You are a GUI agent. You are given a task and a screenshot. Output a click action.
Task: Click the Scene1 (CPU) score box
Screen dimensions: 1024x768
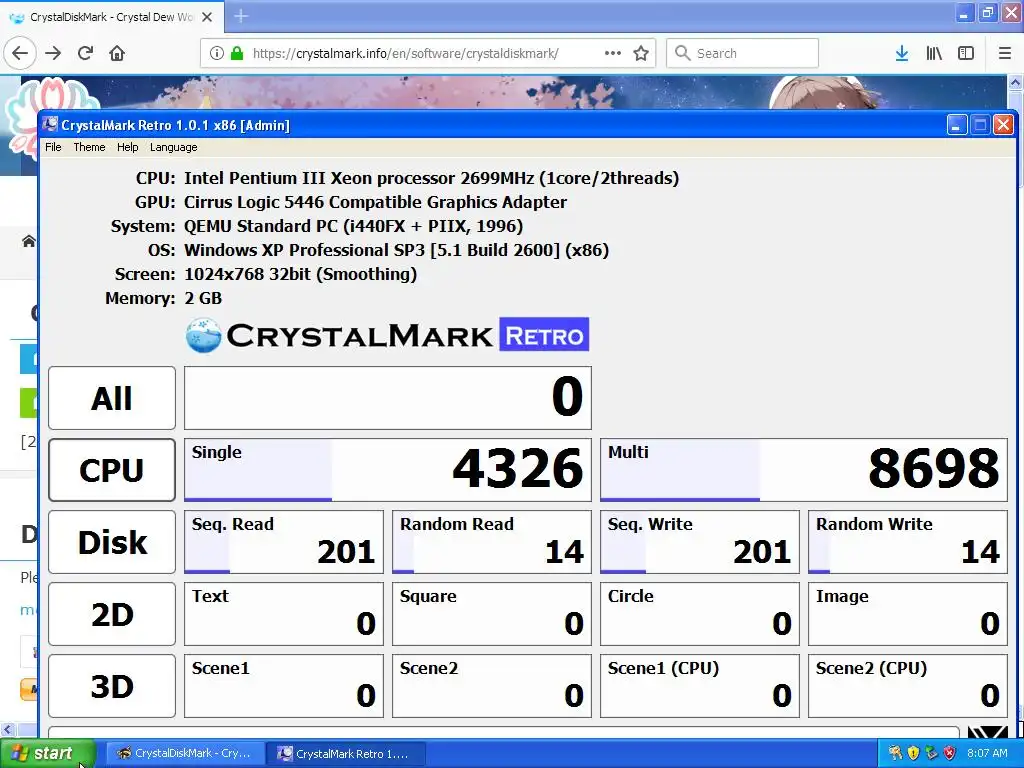[x=699, y=686]
